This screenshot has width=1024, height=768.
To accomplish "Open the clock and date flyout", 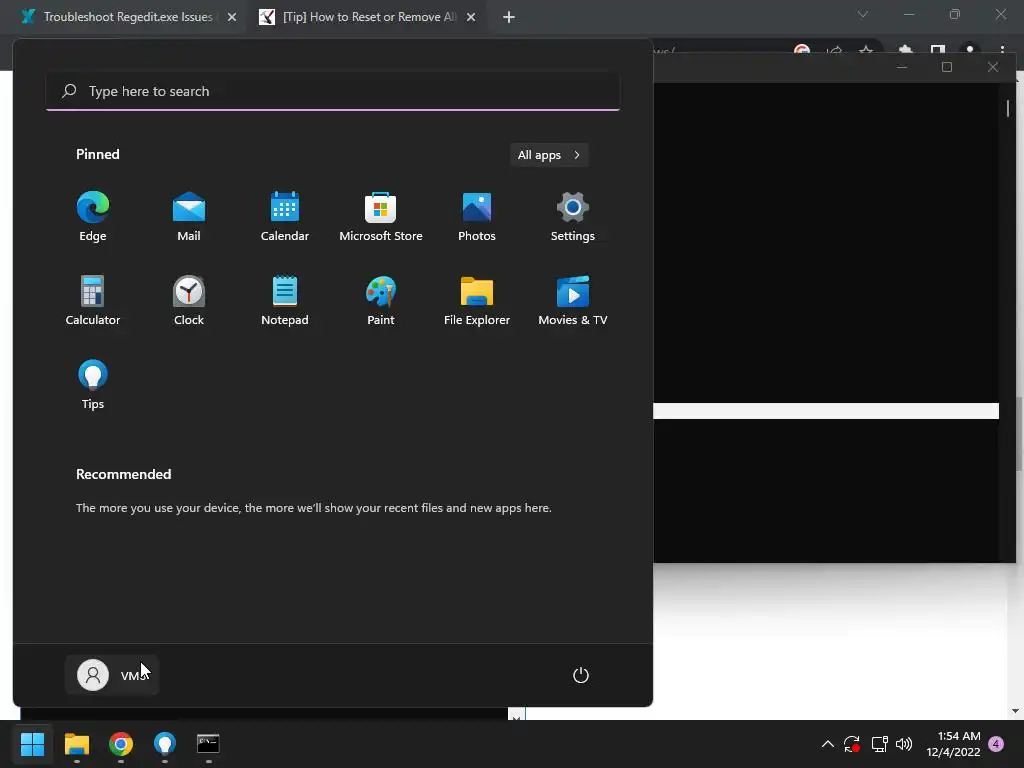I will coord(953,744).
